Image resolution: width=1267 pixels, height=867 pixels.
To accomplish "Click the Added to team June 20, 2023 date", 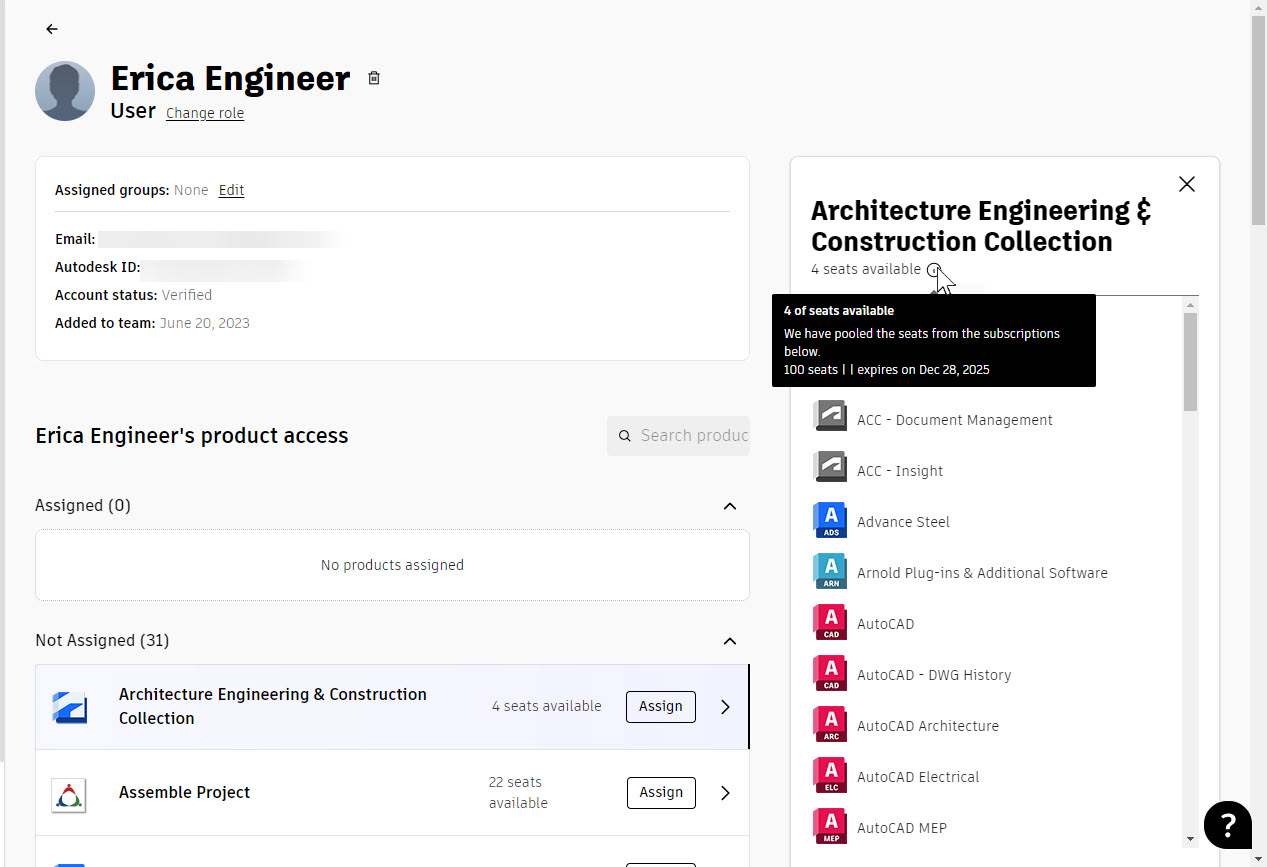I will click(x=205, y=323).
